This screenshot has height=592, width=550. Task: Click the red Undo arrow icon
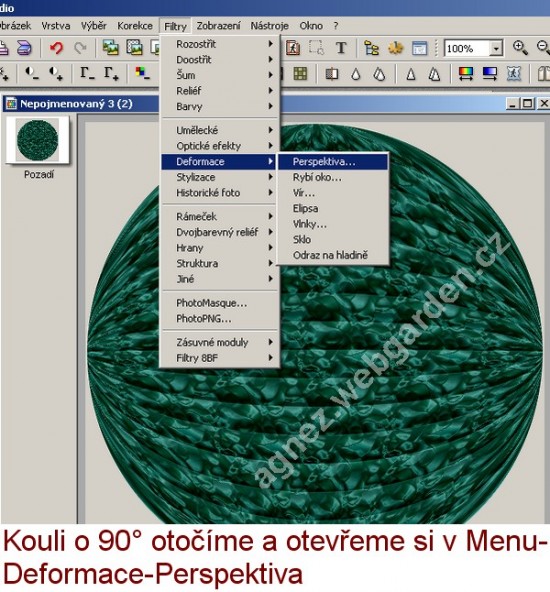pyautogui.click(x=56, y=48)
